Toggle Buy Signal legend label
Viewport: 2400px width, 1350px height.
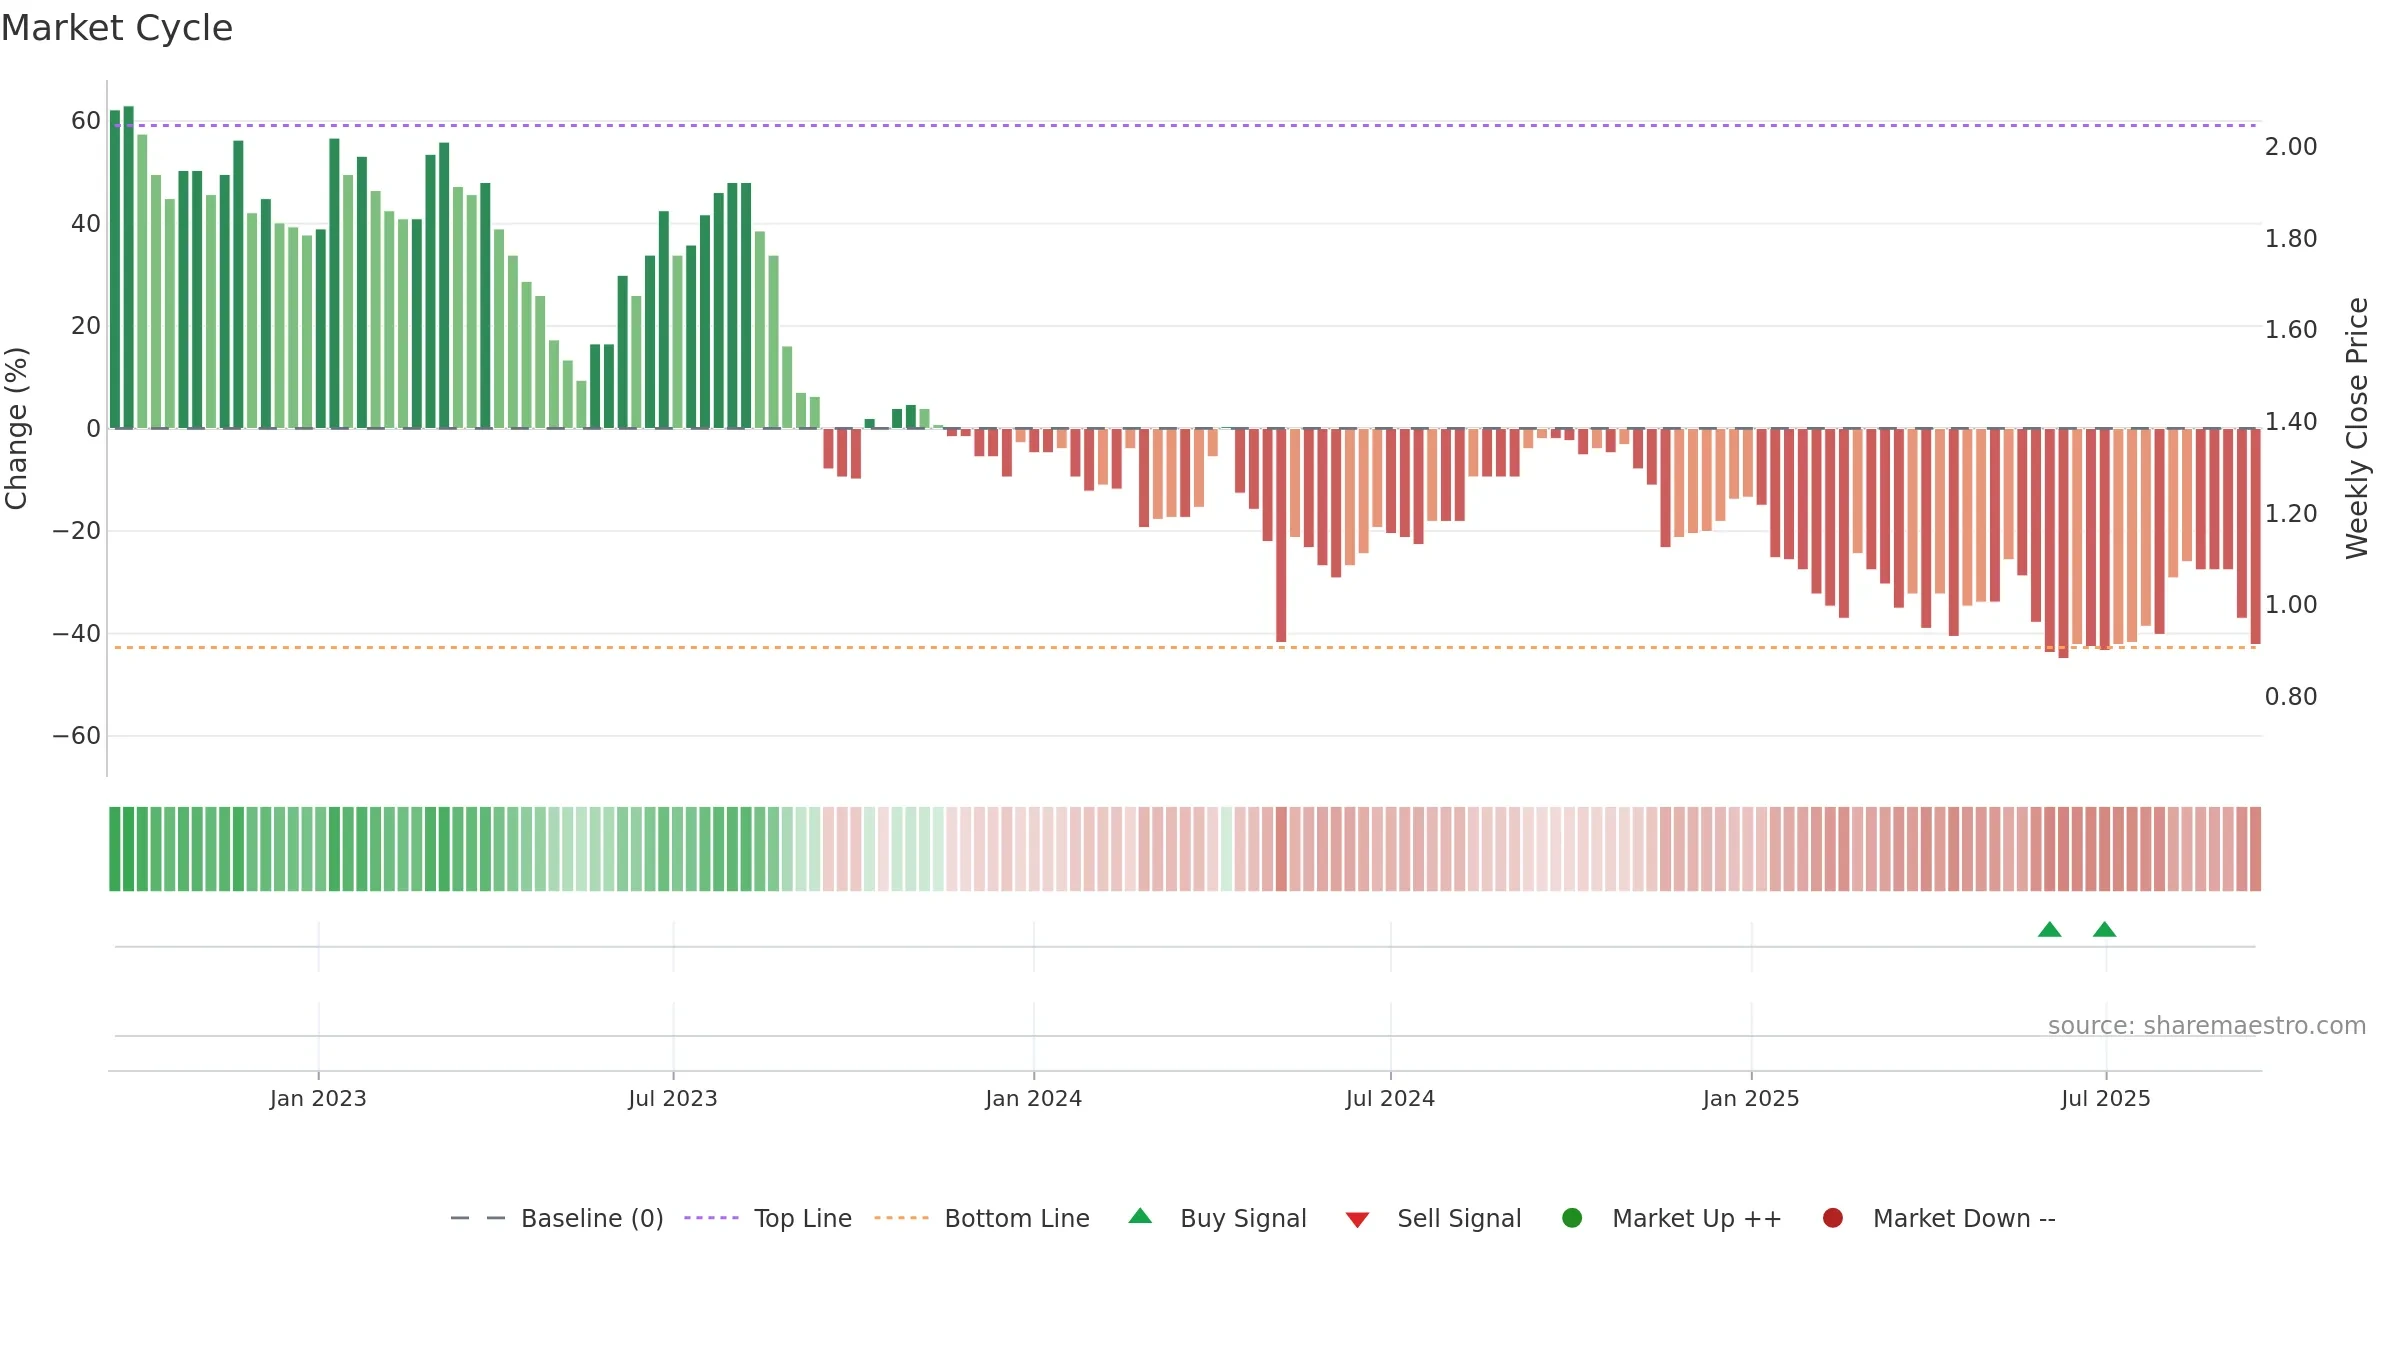(1243, 1218)
